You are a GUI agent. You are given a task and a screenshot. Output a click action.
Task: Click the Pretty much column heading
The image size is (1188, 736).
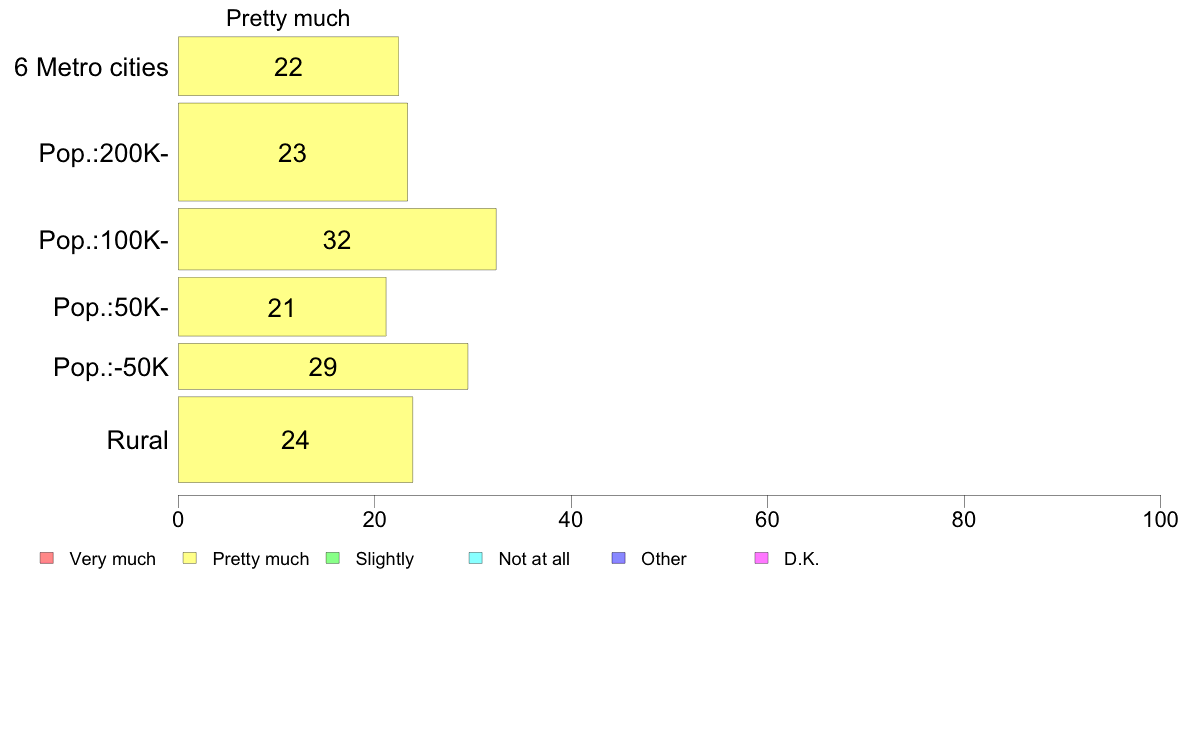[x=288, y=18]
